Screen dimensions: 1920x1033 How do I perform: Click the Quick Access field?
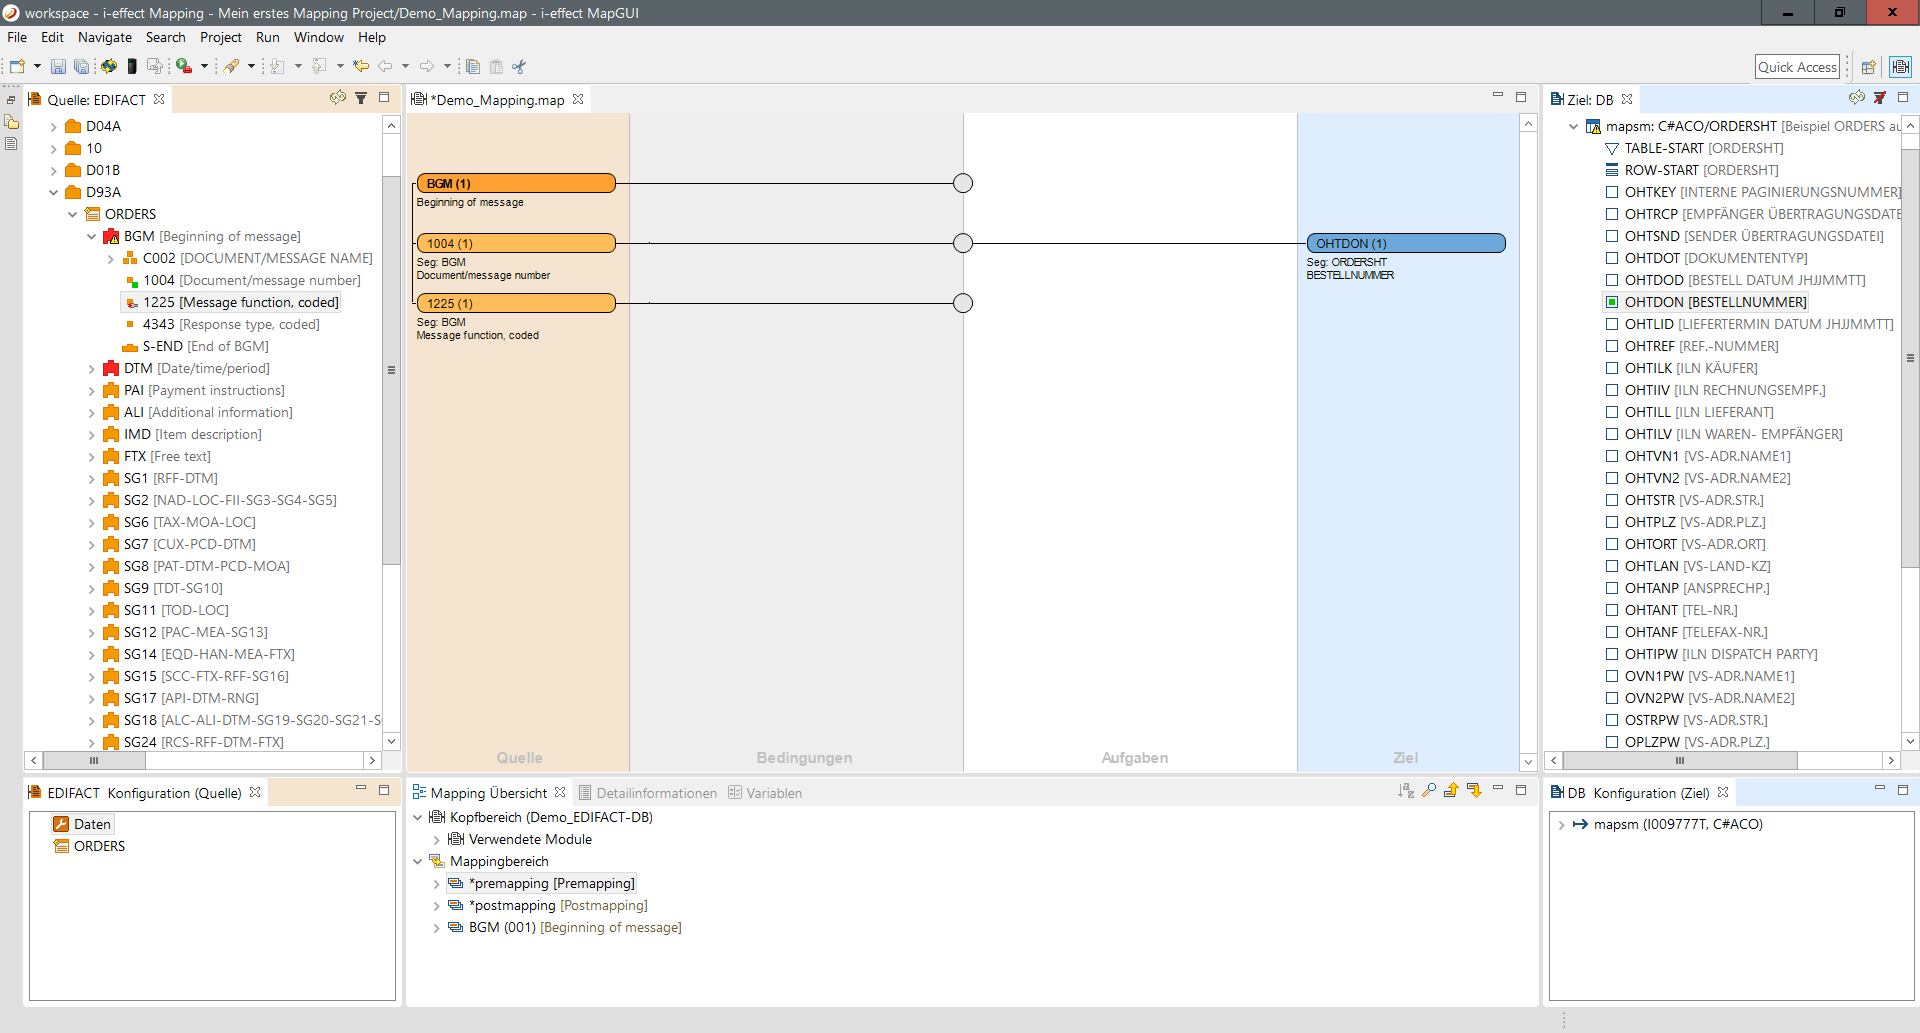click(x=1797, y=67)
